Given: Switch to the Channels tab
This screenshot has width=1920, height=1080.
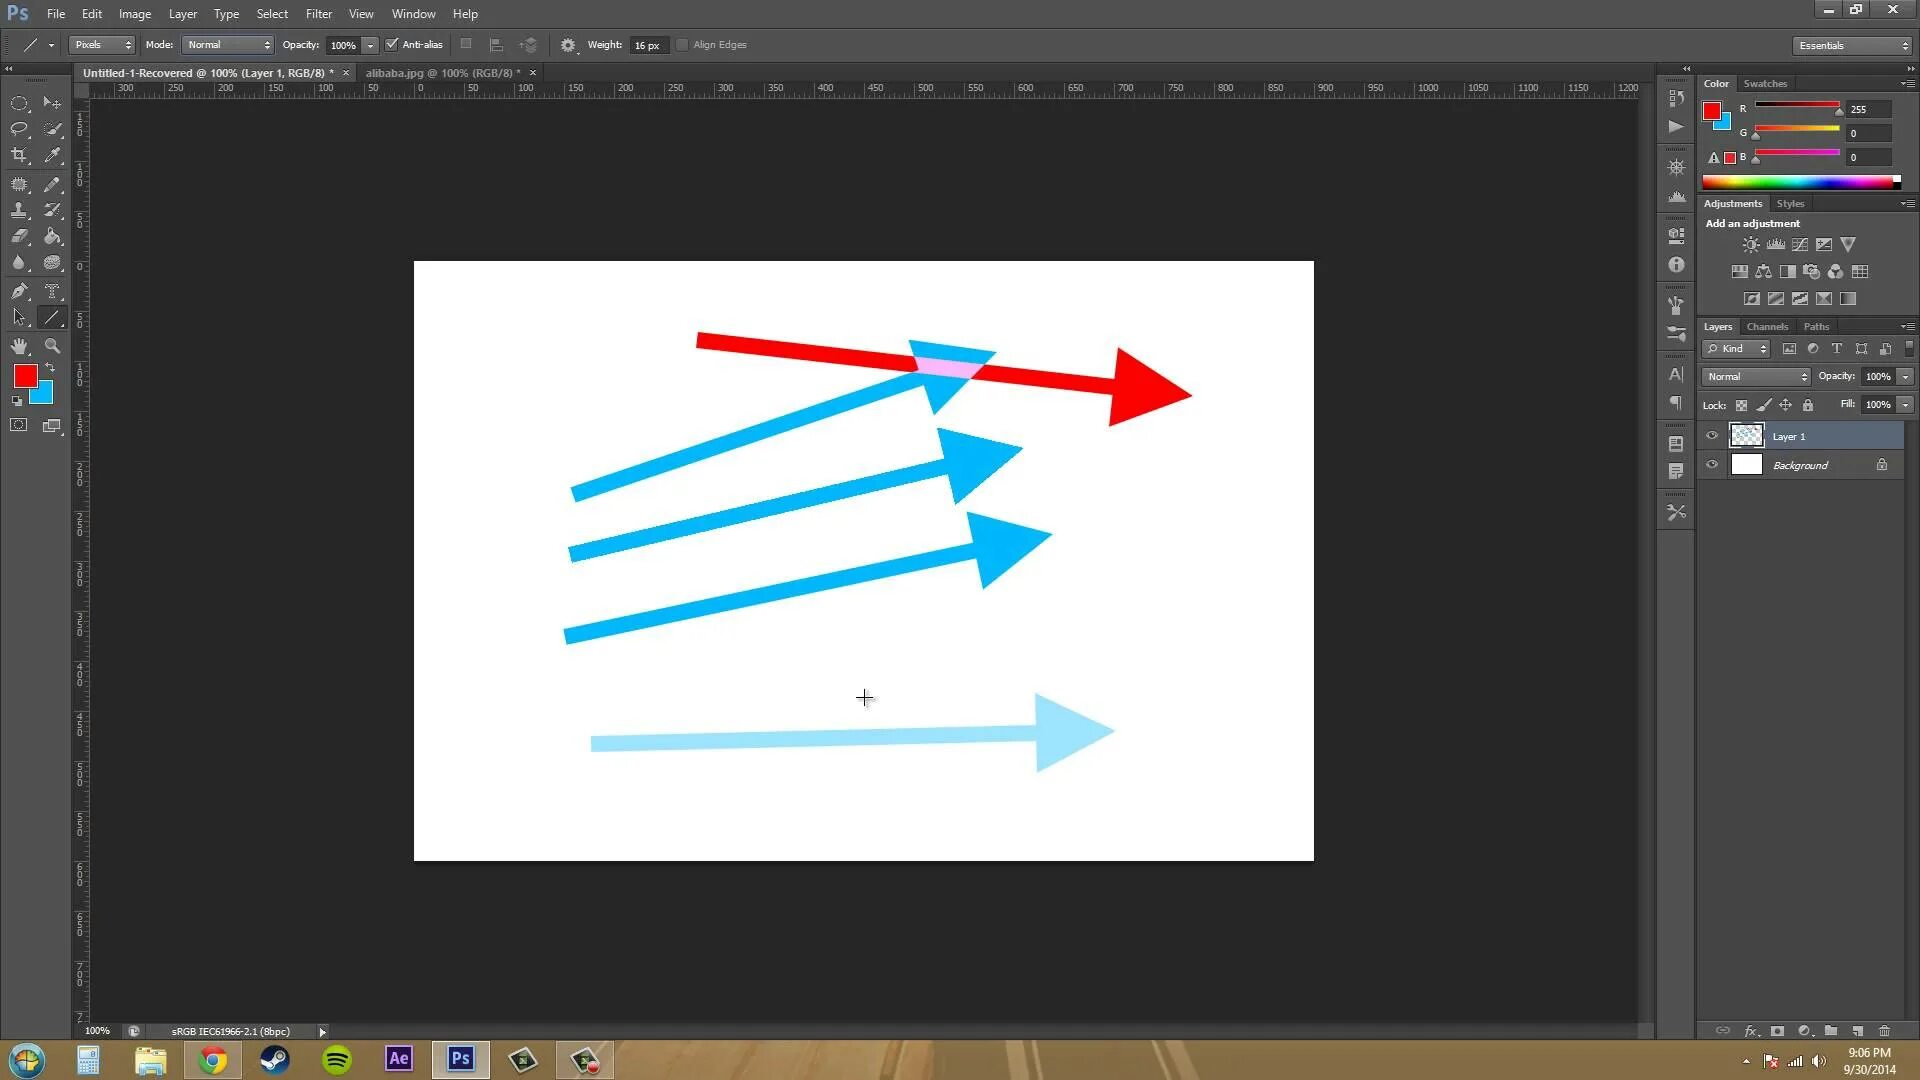Looking at the screenshot, I should click(1767, 326).
